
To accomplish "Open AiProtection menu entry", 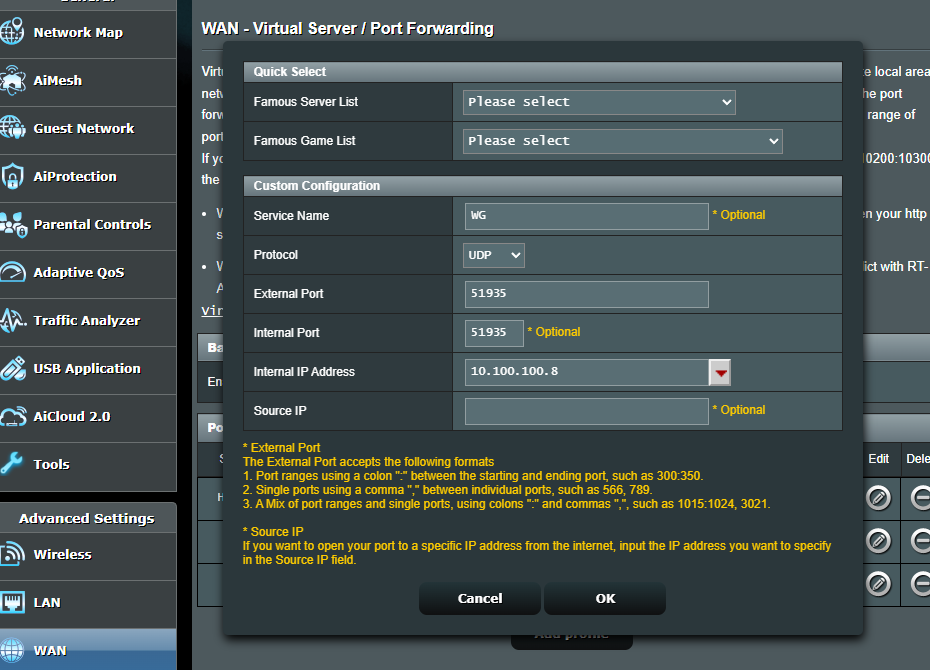I will tap(88, 177).
